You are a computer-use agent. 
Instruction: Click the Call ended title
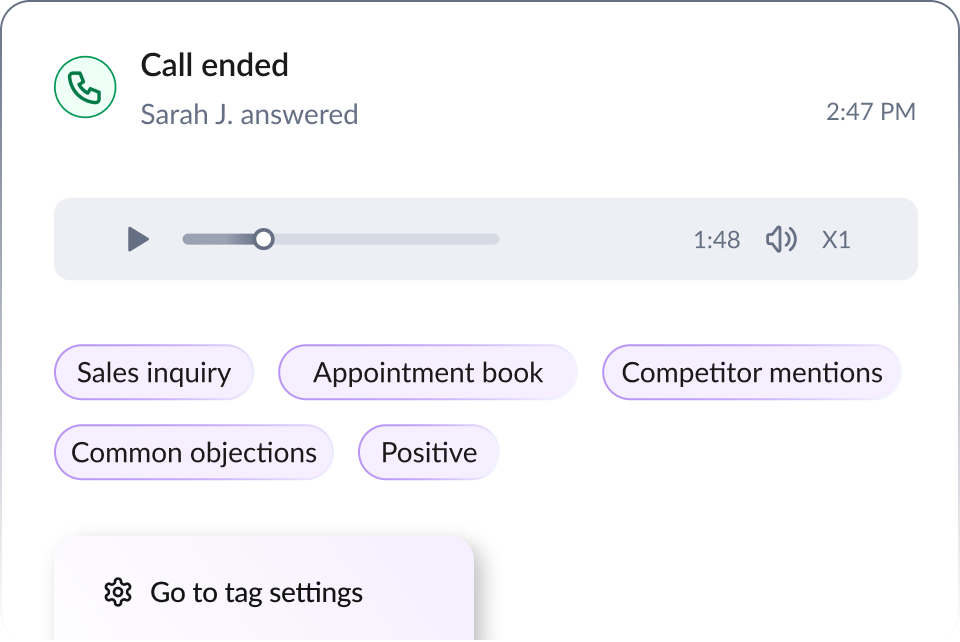pyautogui.click(x=215, y=65)
